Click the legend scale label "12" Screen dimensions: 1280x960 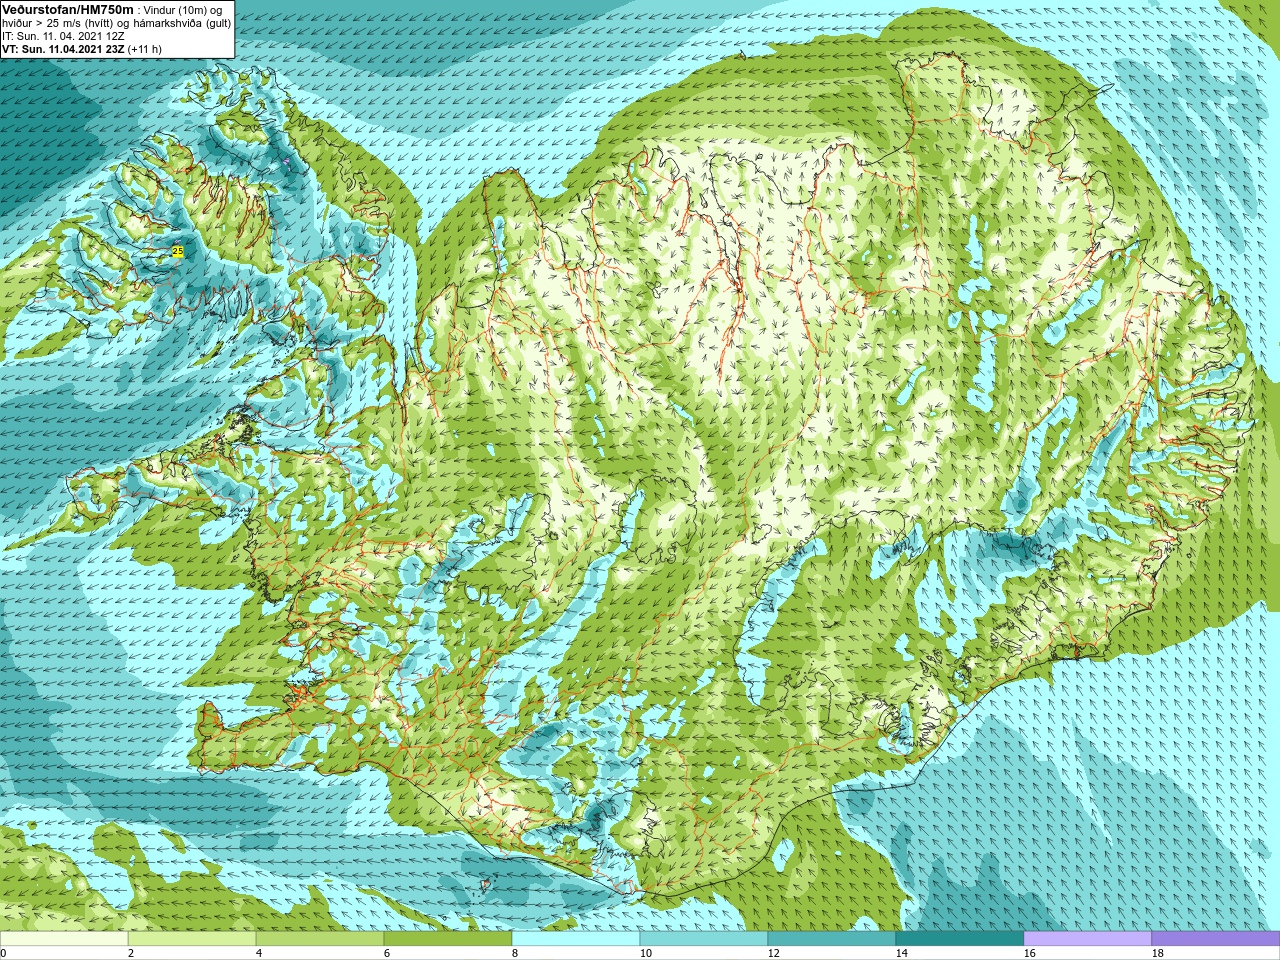[773, 953]
